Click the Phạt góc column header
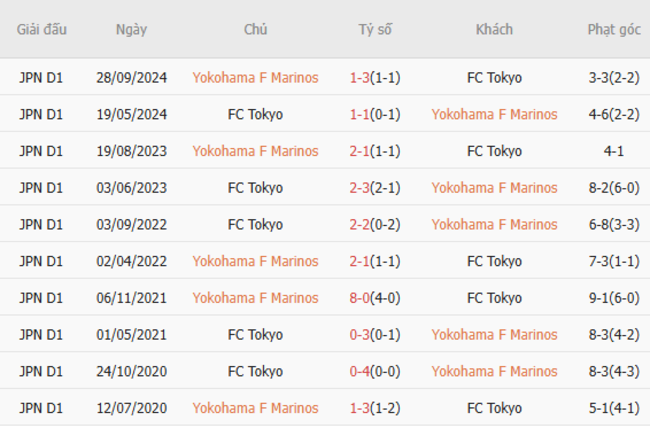Viewport: 650px width, 428px height. pyautogui.click(x=614, y=29)
